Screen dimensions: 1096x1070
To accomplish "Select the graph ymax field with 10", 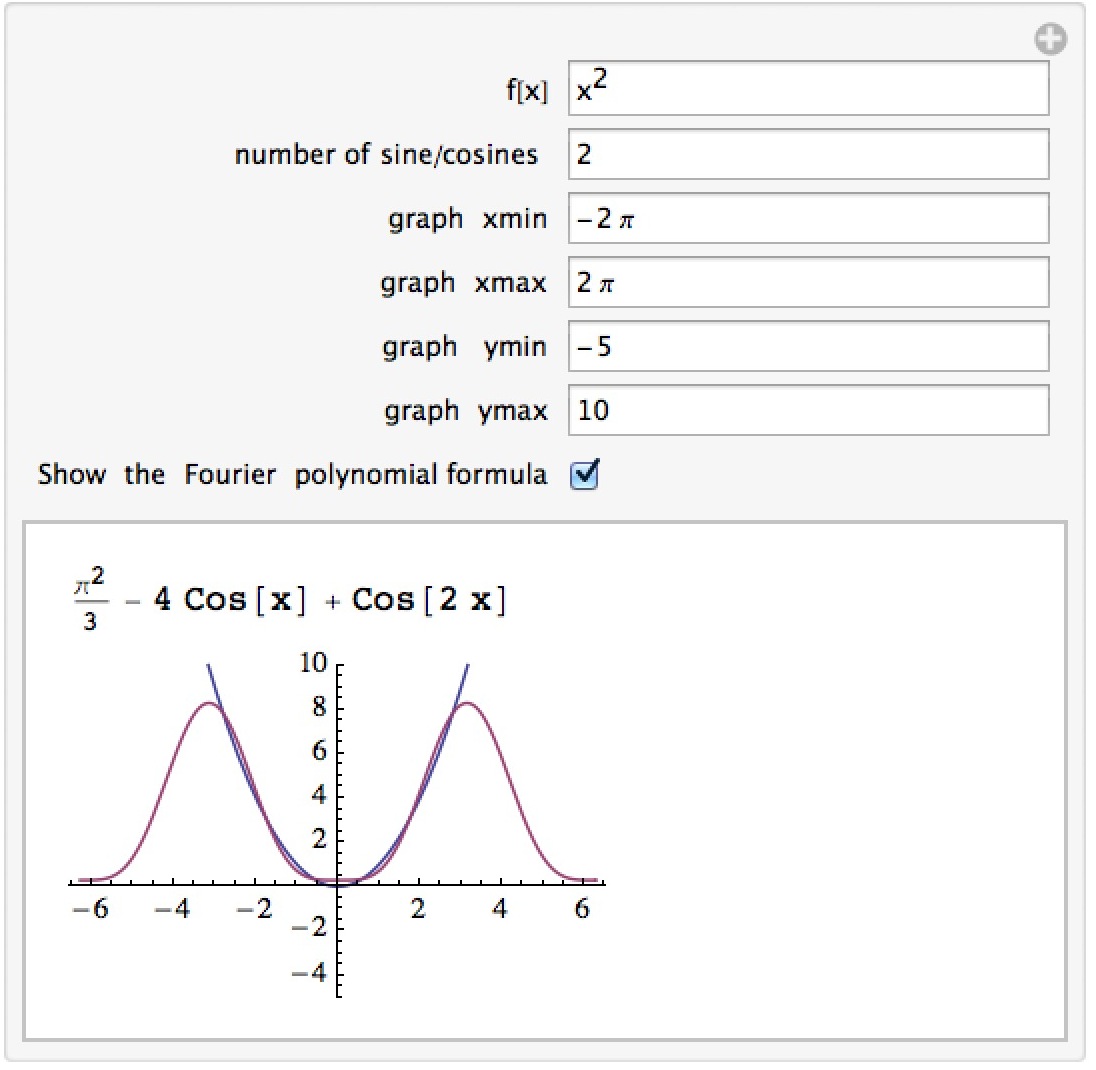I will point(808,410).
